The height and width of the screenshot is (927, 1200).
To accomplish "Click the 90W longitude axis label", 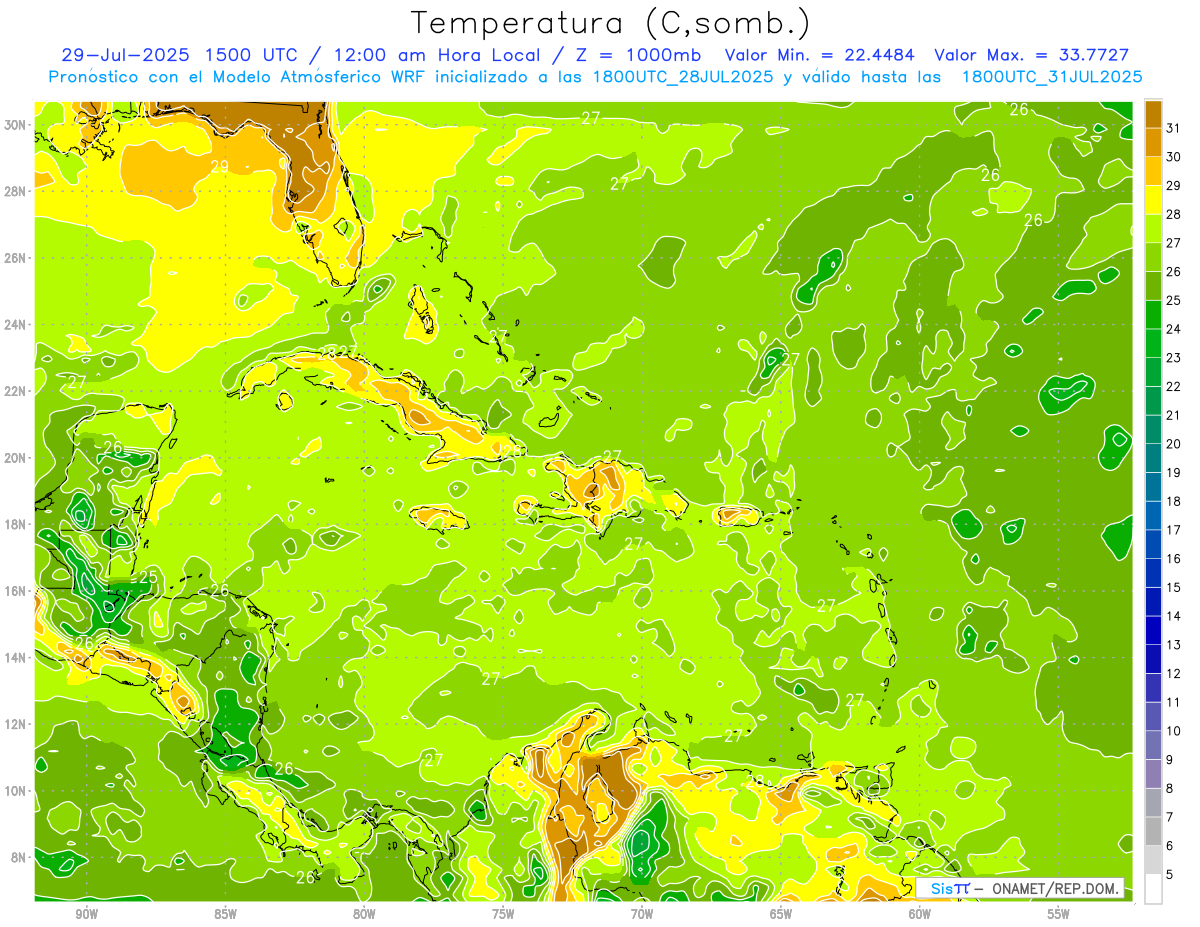I will (x=87, y=914).
